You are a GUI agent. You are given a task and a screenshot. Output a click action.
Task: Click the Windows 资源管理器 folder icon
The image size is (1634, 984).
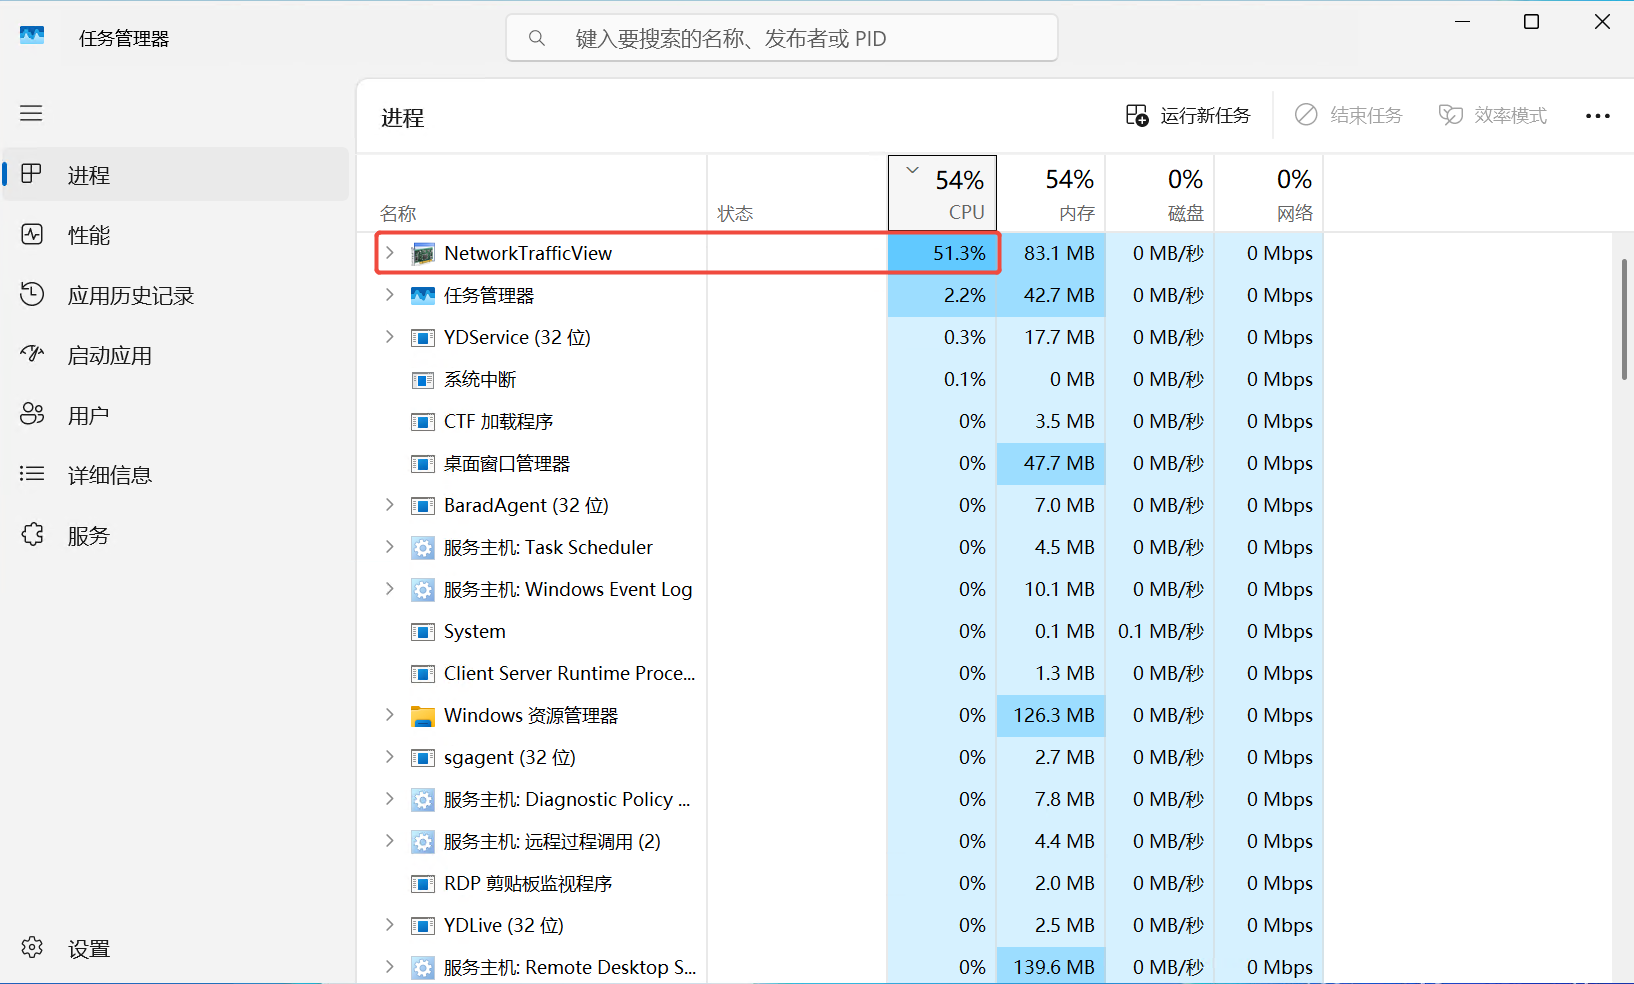423,716
